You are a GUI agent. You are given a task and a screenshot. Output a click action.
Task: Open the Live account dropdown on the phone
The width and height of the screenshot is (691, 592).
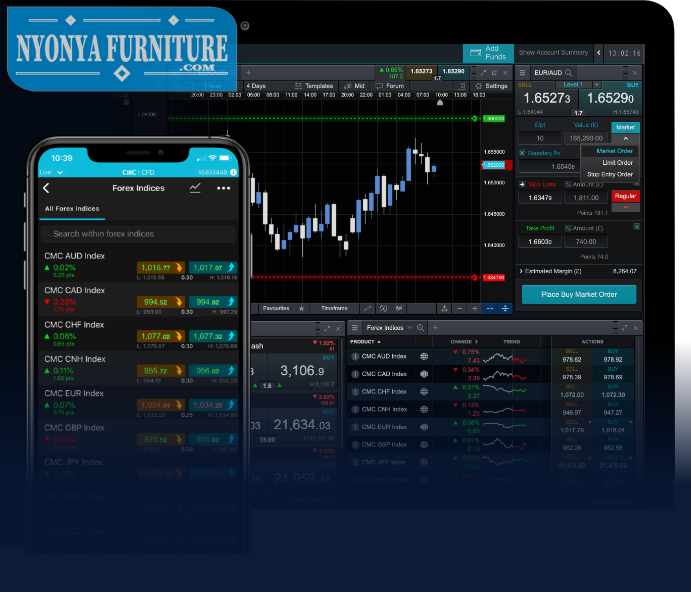point(51,172)
